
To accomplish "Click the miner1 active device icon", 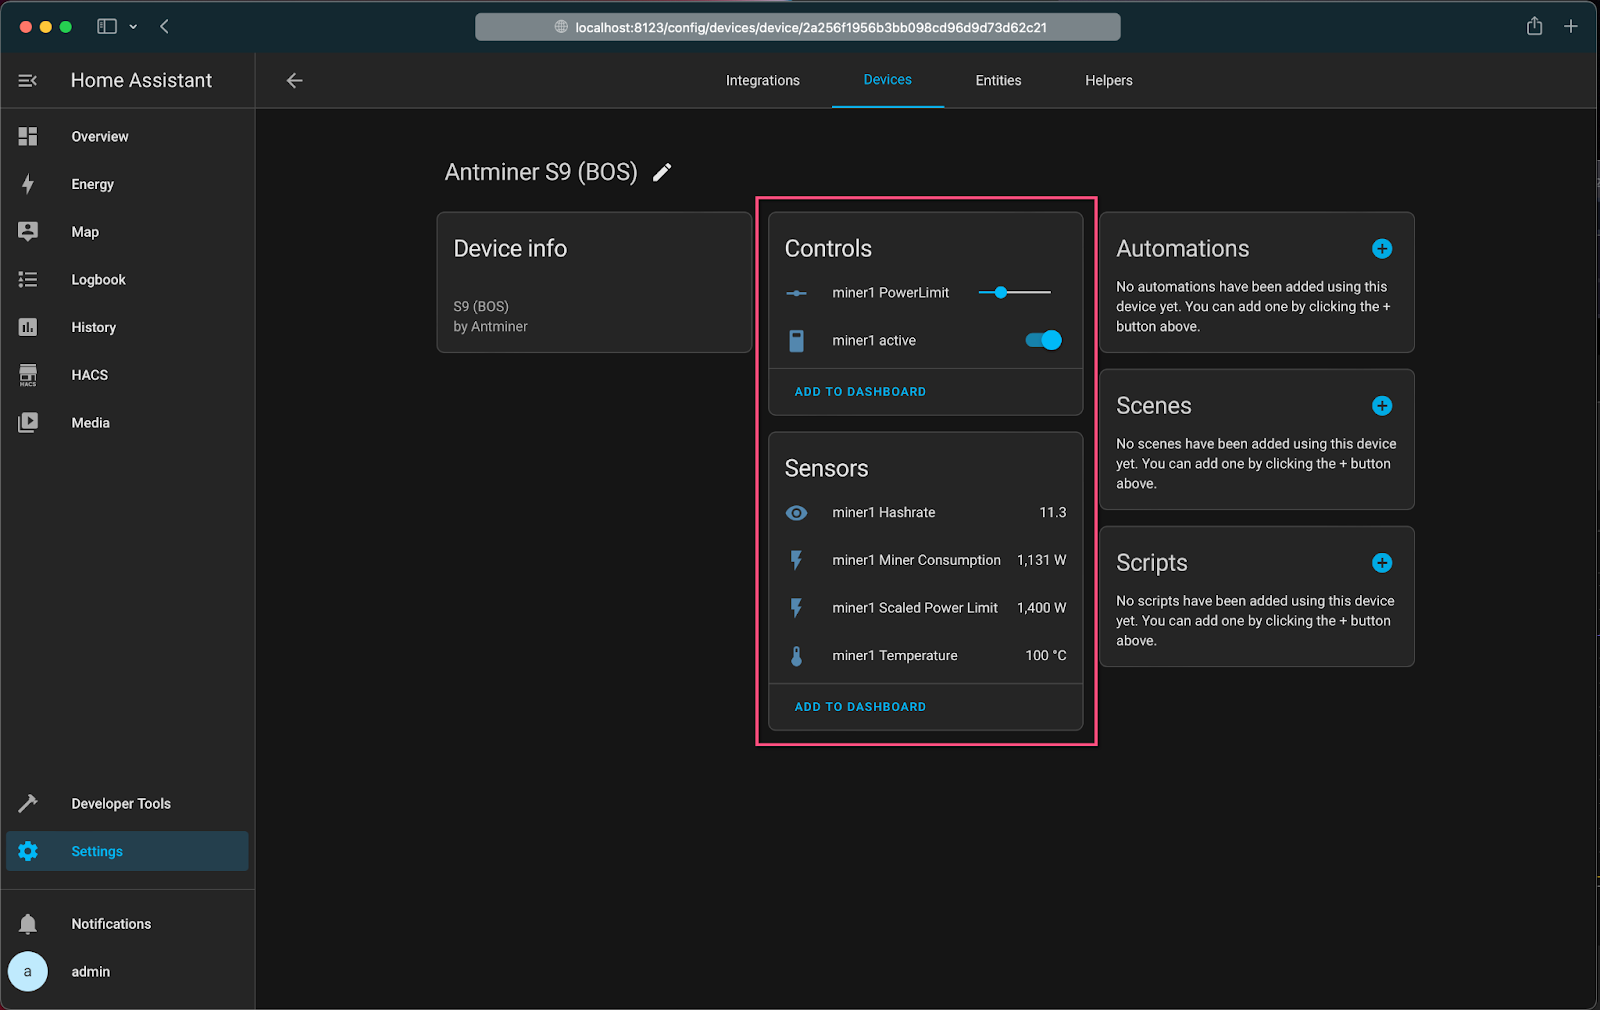I will 796,340.
